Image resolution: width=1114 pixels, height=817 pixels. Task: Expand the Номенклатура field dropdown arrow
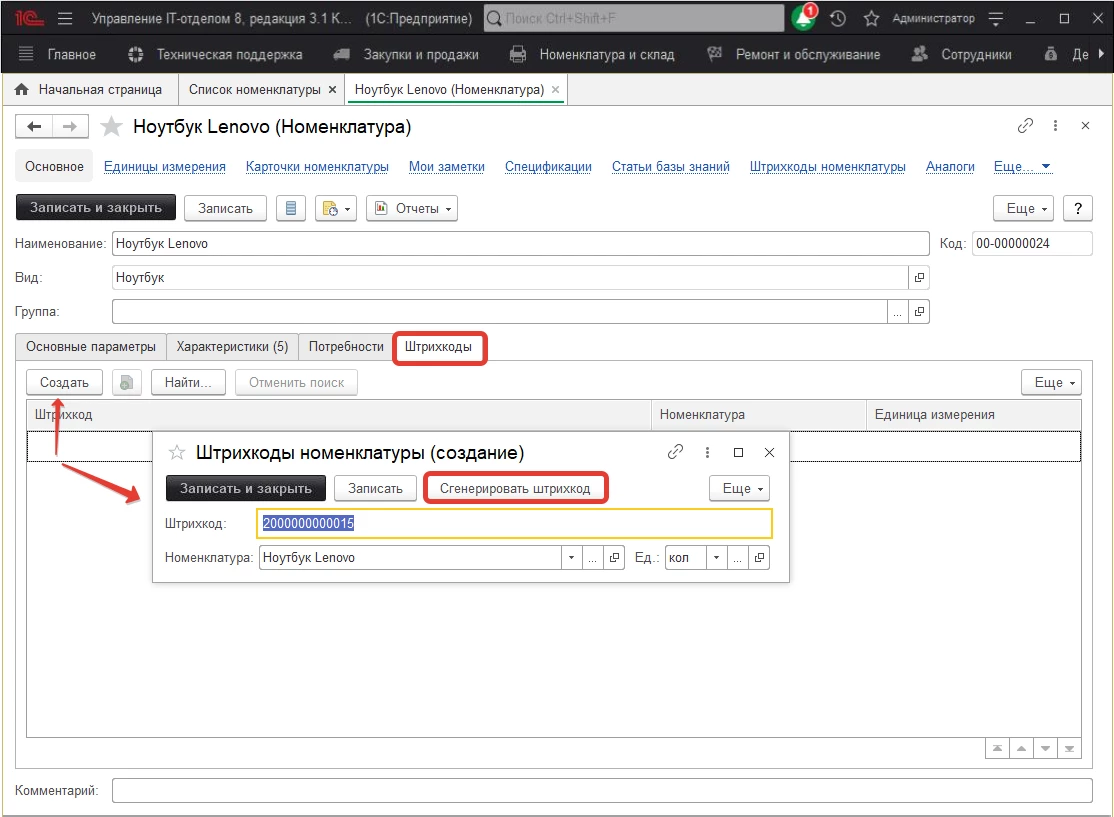pyautogui.click(x=570, y=557)
